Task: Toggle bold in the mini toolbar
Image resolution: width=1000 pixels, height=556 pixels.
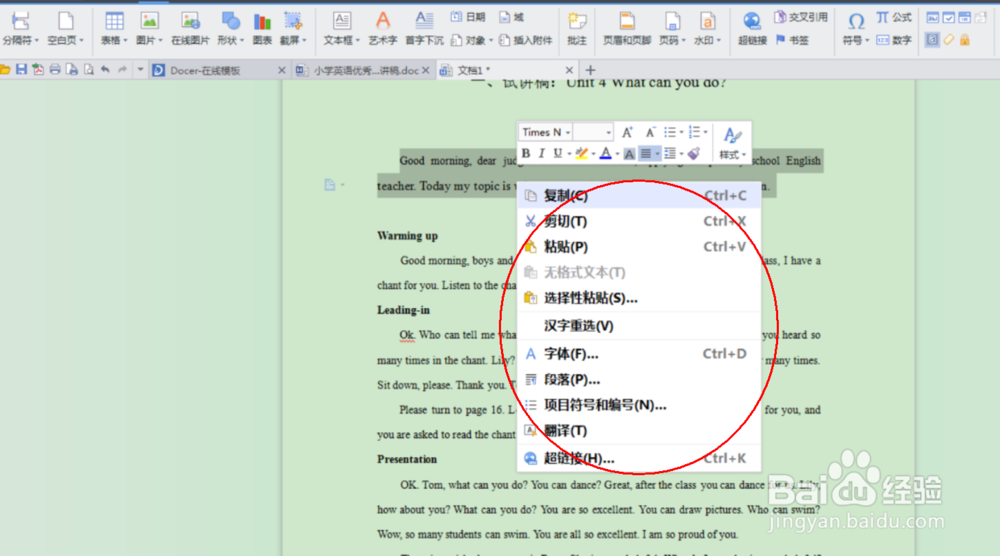Action: [x=526, y=153]
